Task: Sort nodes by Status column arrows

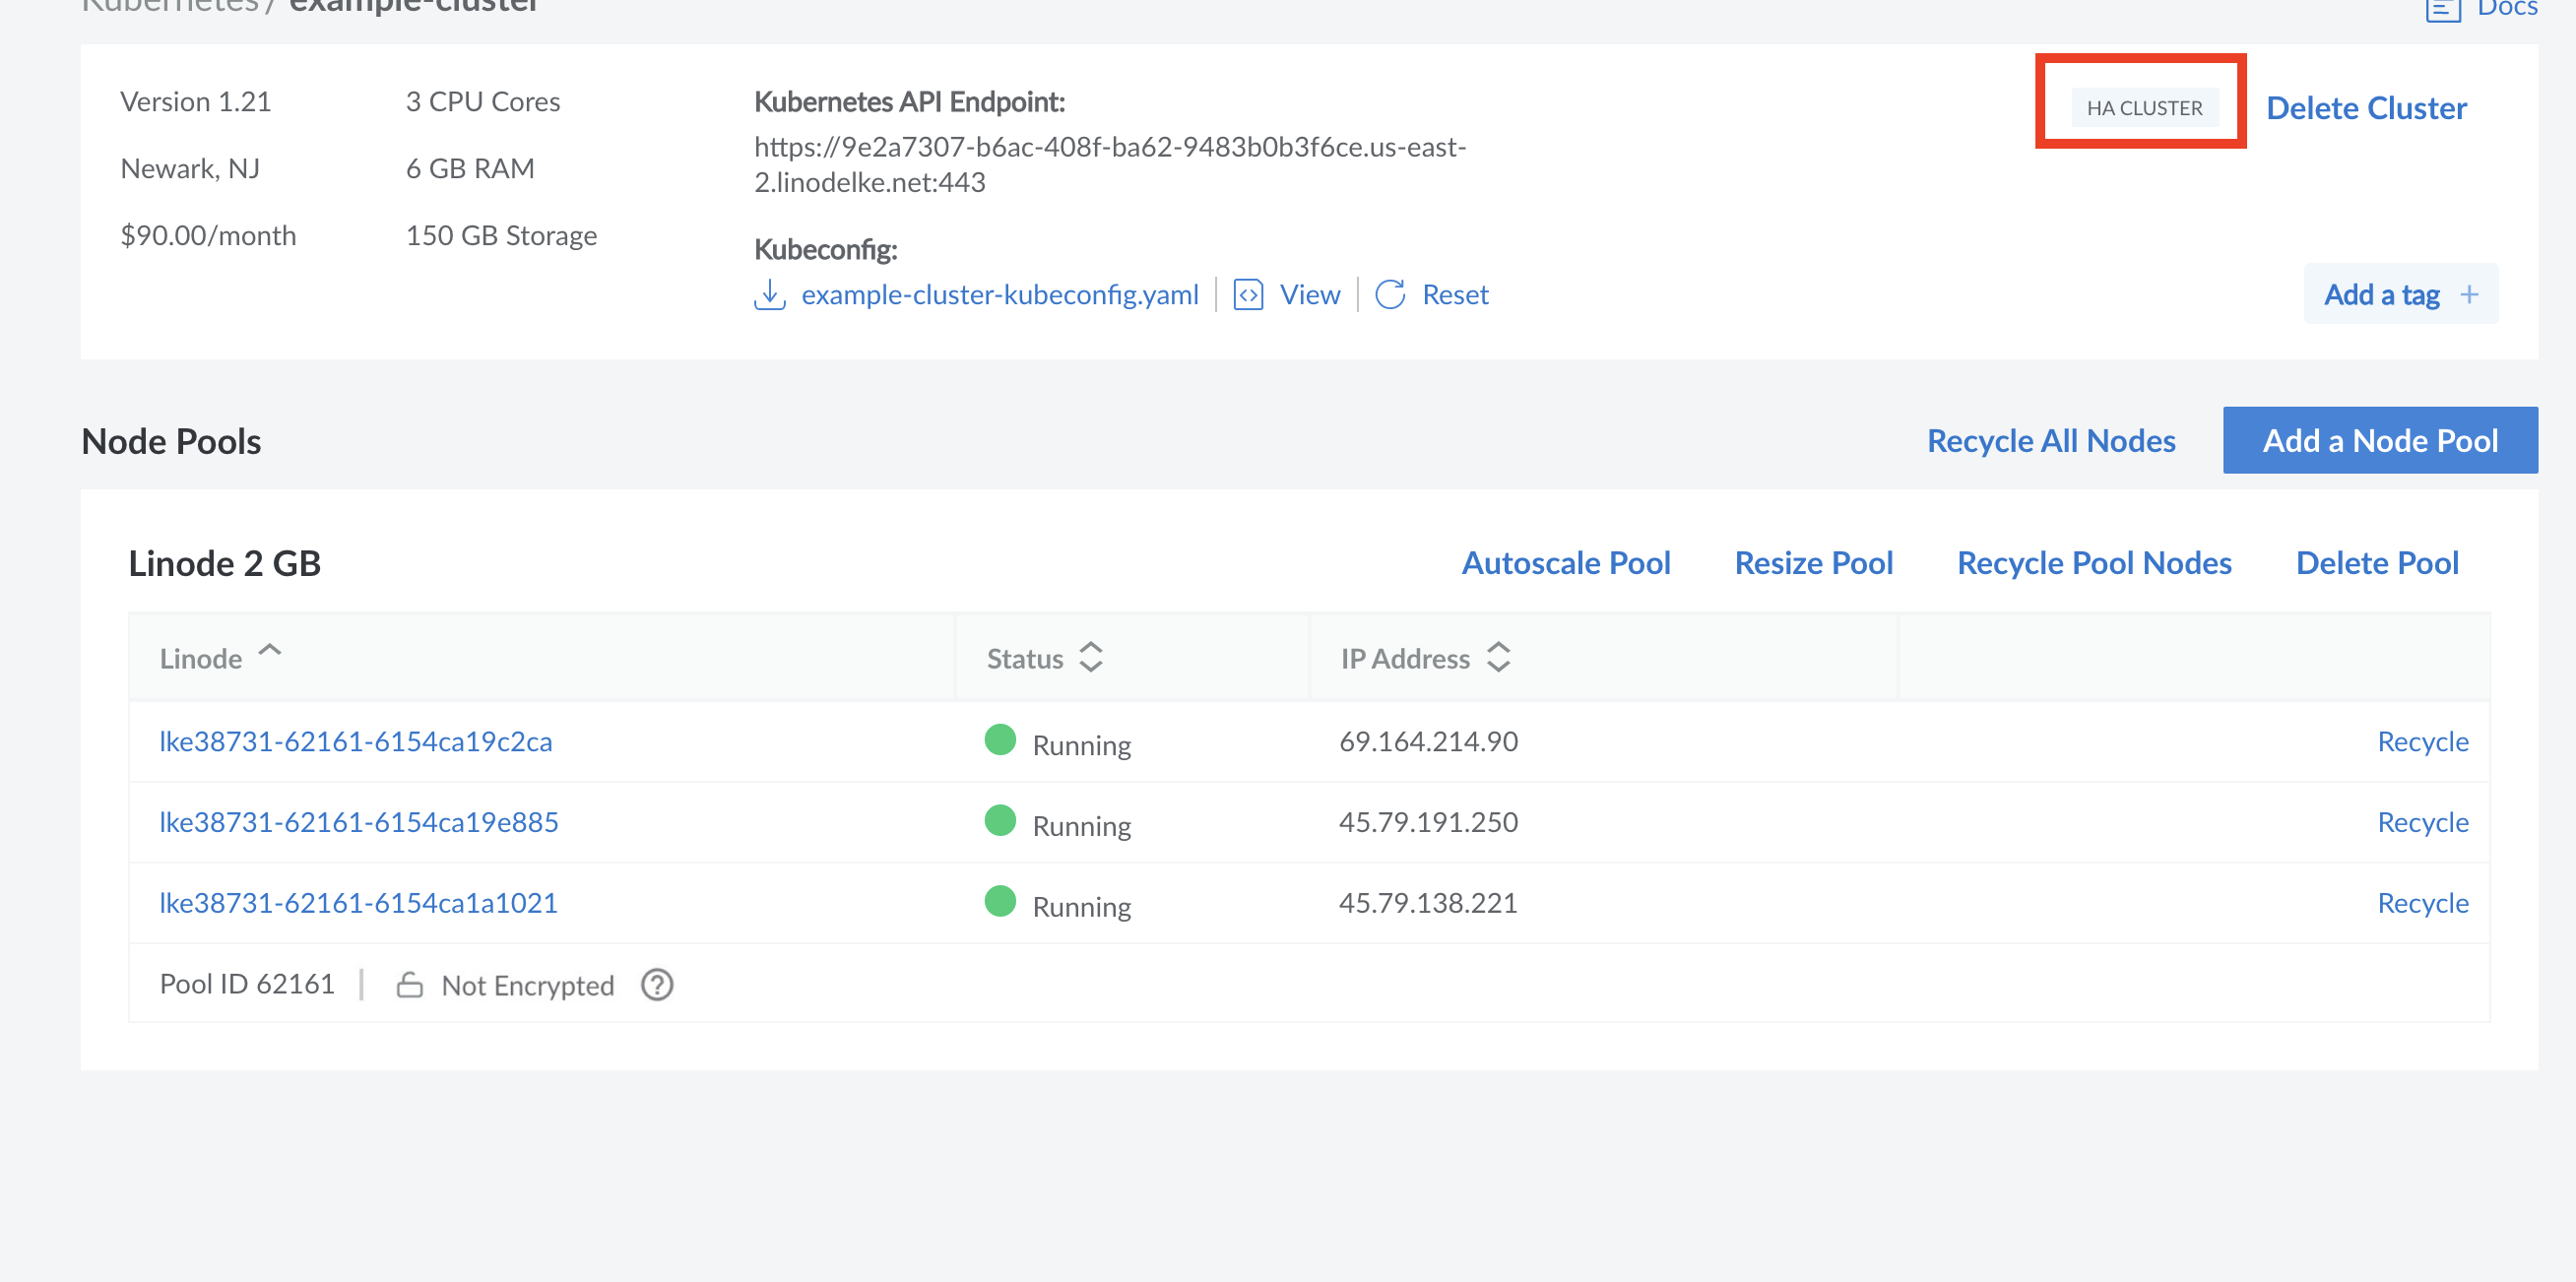Action: point(1090,657)
